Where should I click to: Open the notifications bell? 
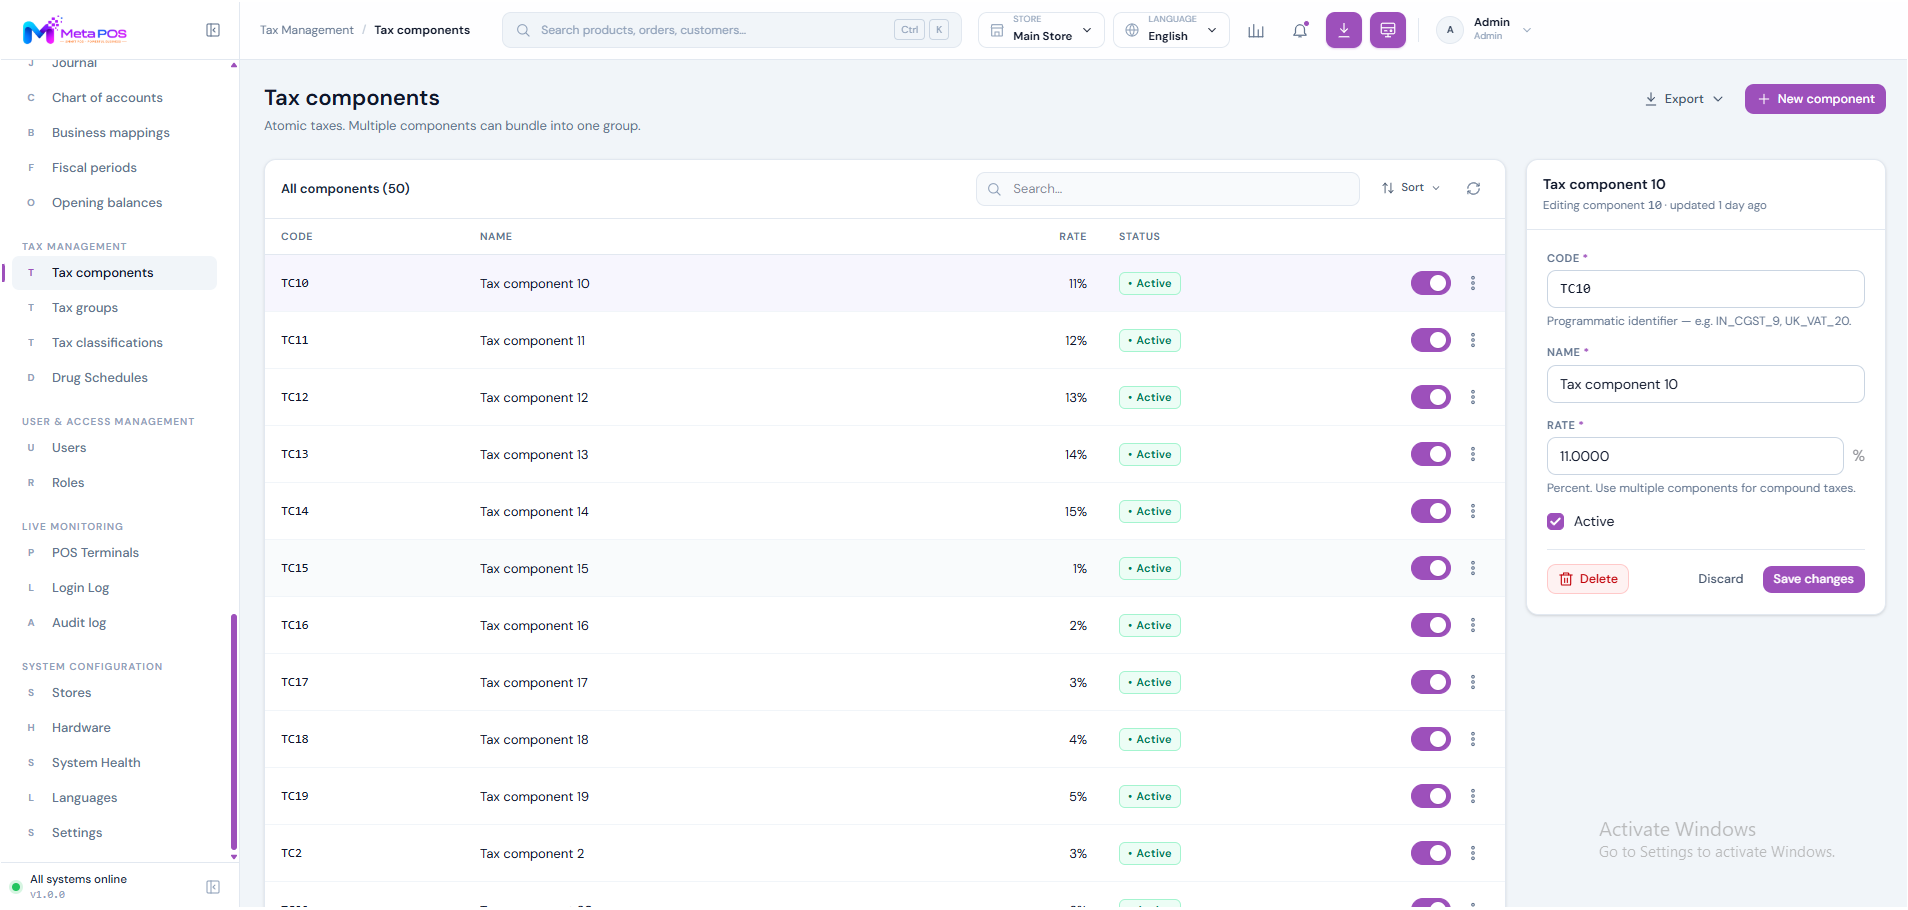(1300, 30)
